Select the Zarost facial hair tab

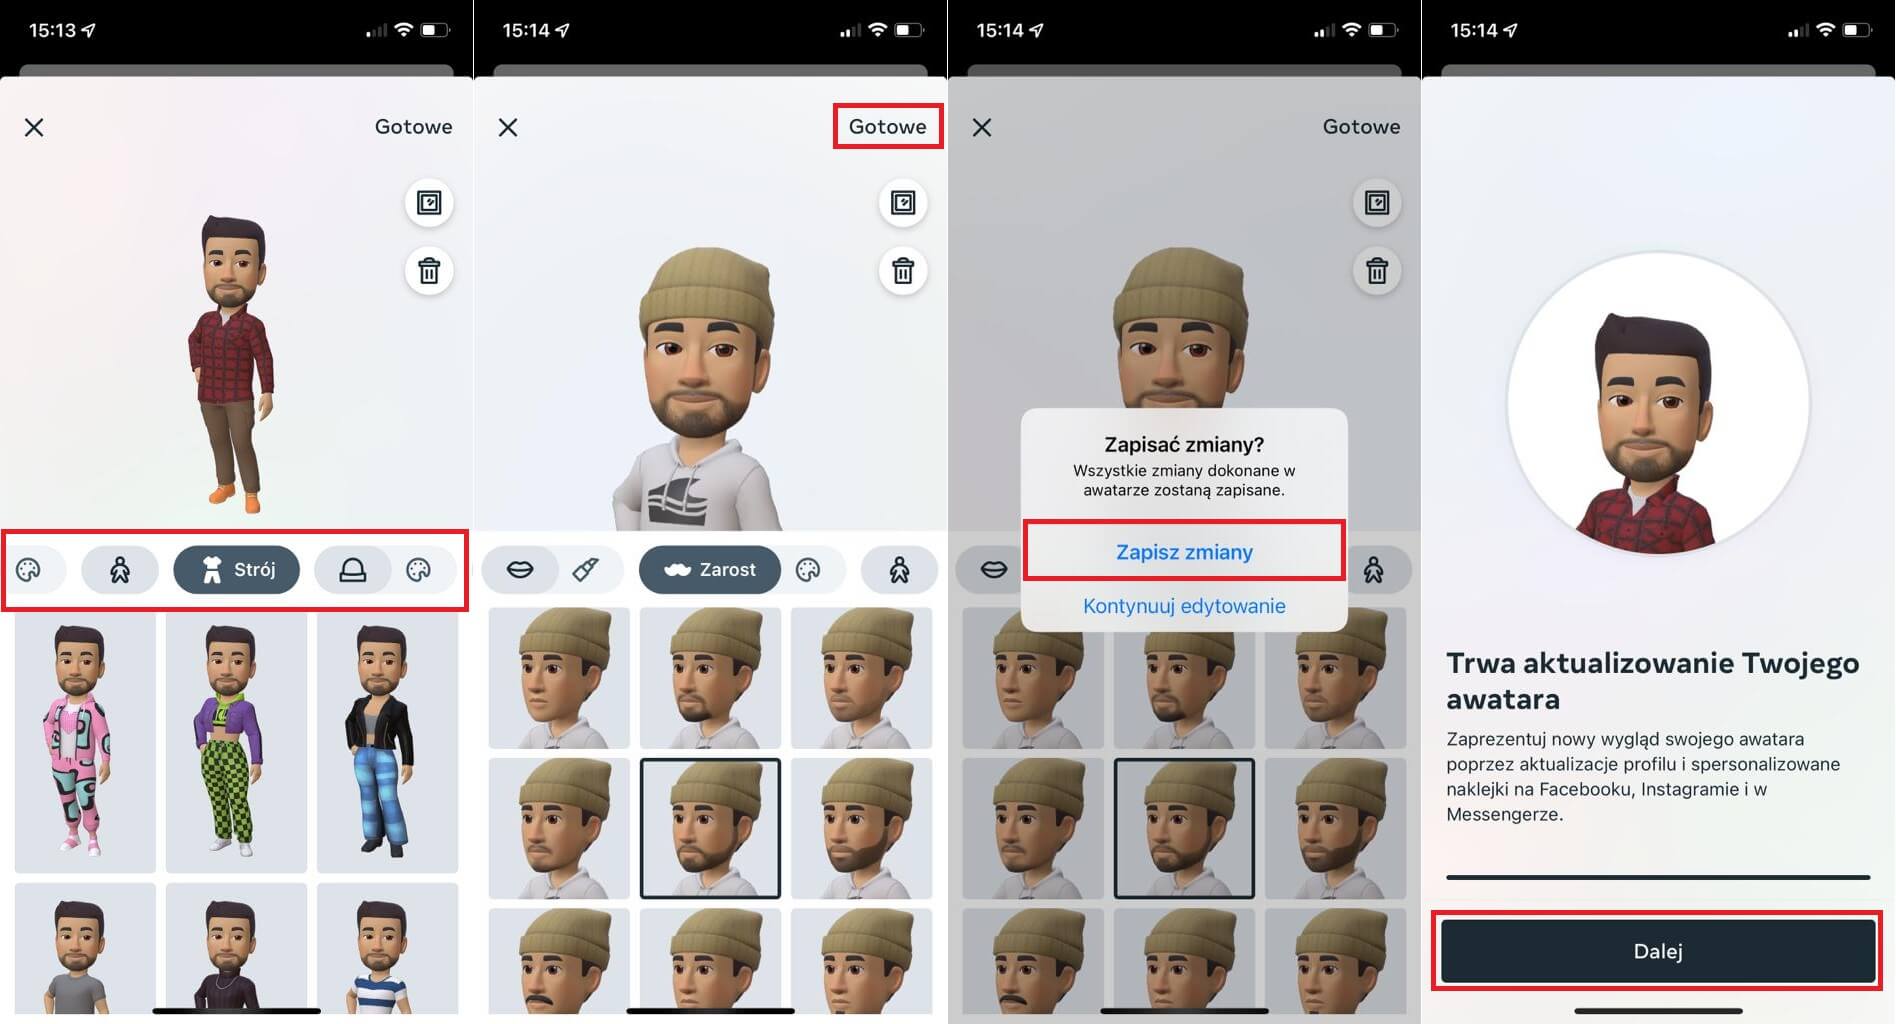(x=710, y=570)
